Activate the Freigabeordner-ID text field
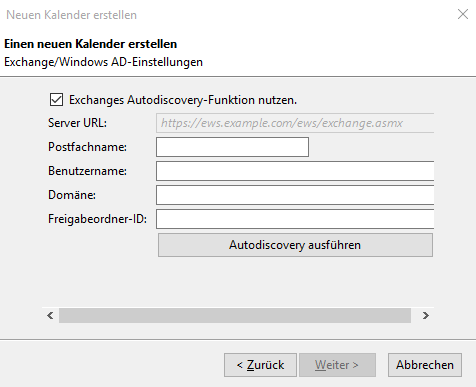This screenshot has height=387, width=476. point(295,219)
